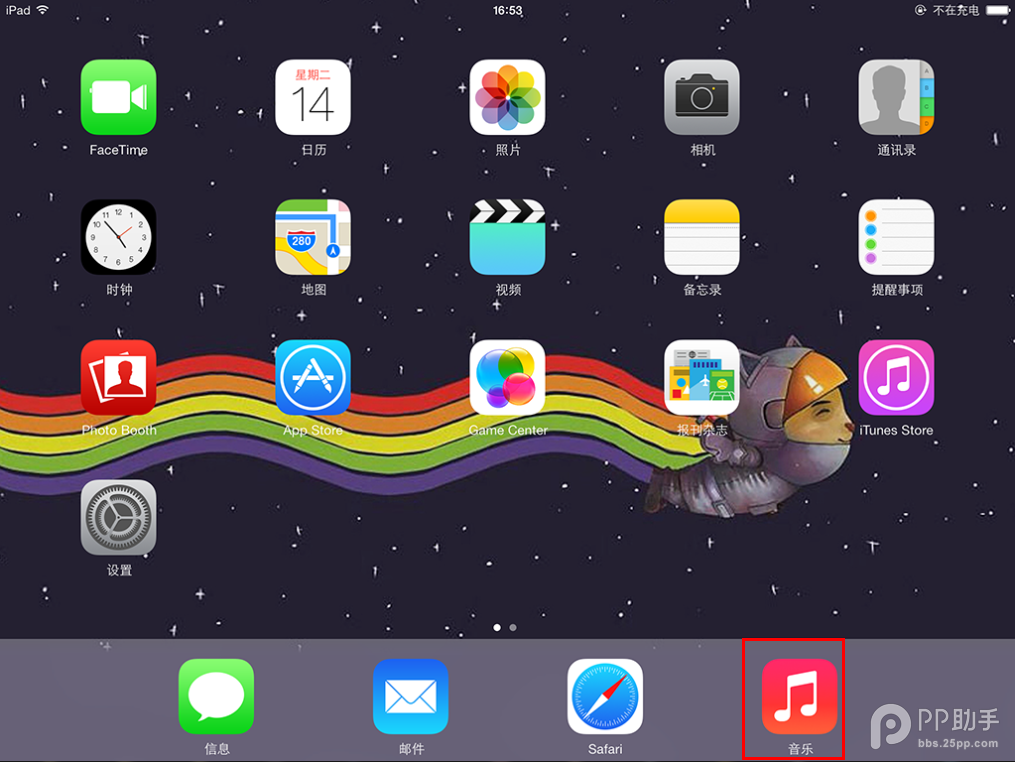Open the Music (音乐) app in dock

pyautogui.click(x=799, y=697)
